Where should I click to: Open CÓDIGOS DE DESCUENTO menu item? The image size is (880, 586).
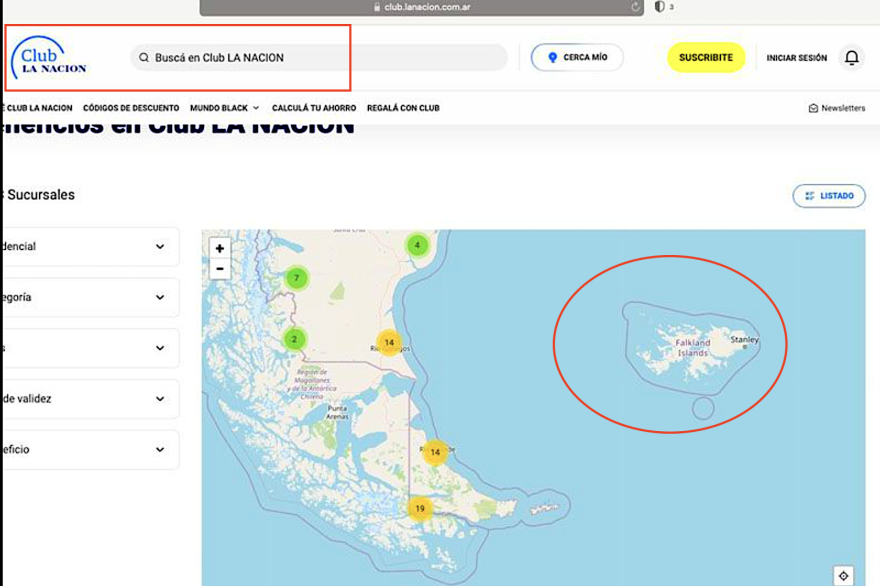tap(131, 108)
